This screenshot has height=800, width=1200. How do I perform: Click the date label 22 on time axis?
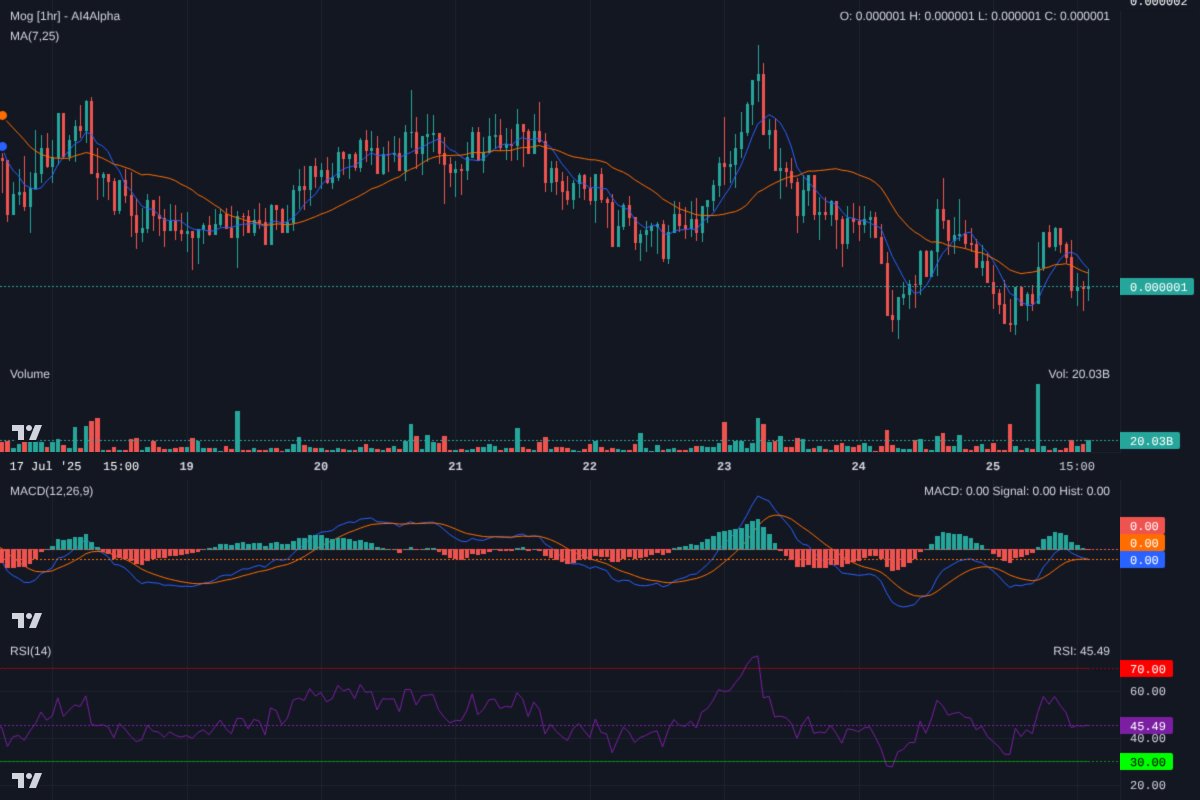590,466
